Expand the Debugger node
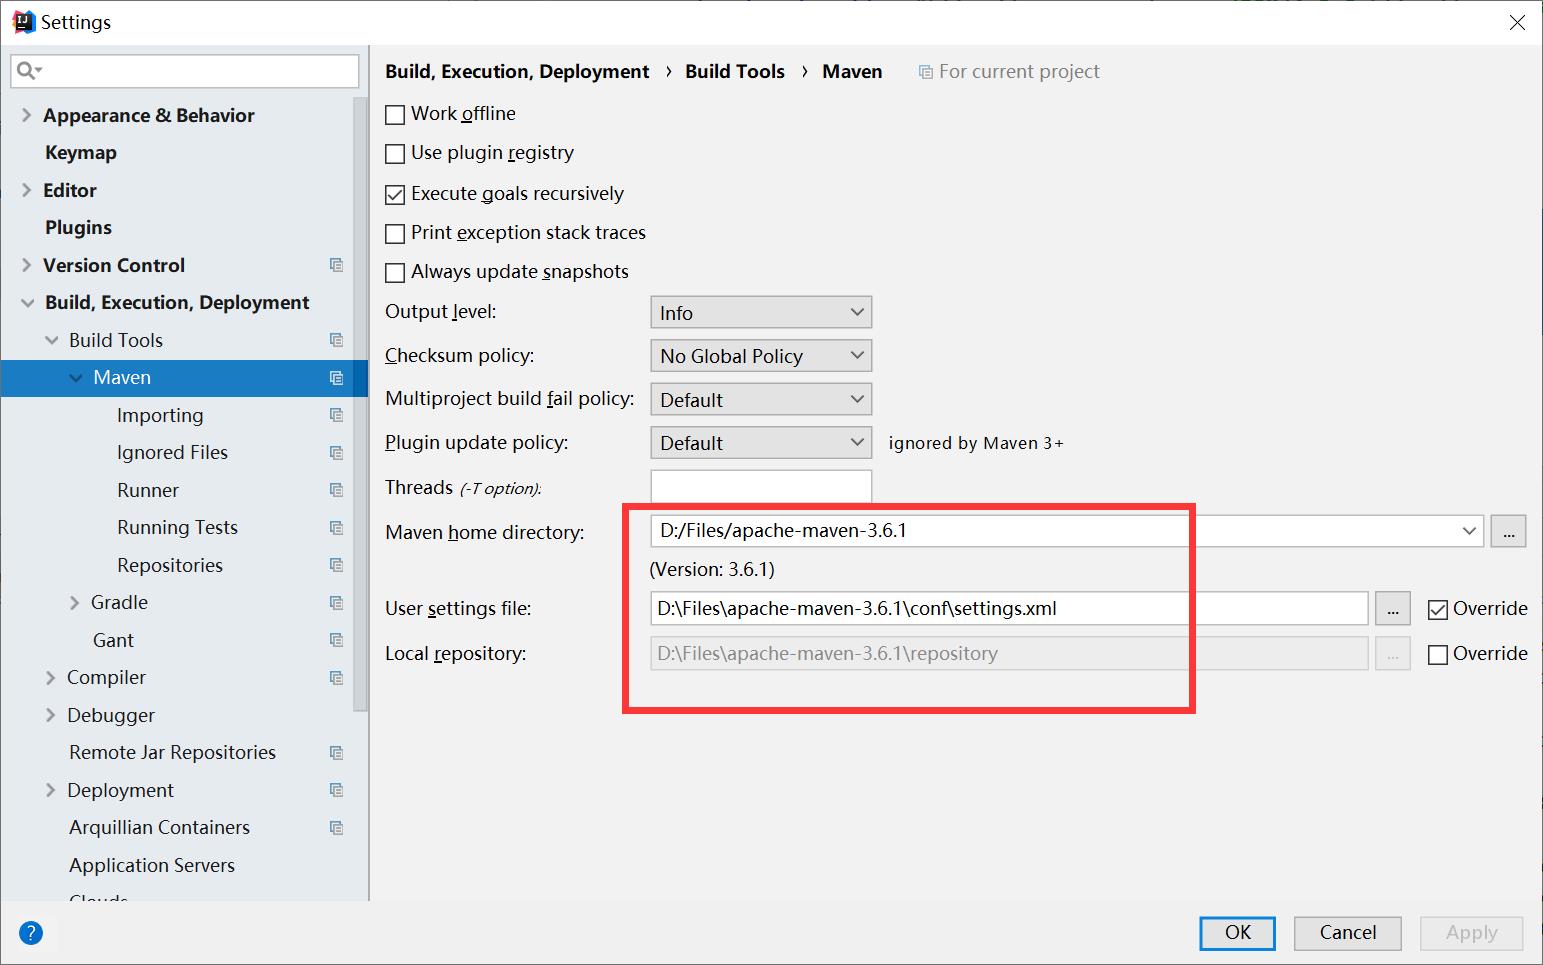The image size is (1543, 965). (x=51, y=715)
